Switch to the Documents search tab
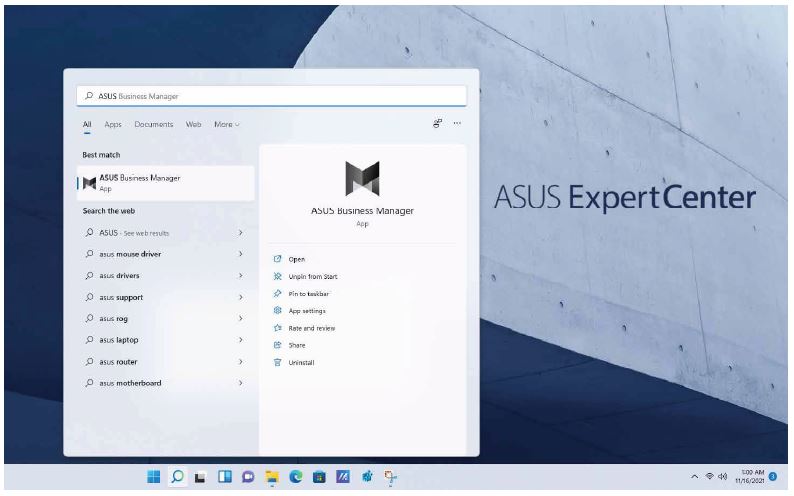Image resolution: width=794 pixels, height=496 pixels. point(154,124)
